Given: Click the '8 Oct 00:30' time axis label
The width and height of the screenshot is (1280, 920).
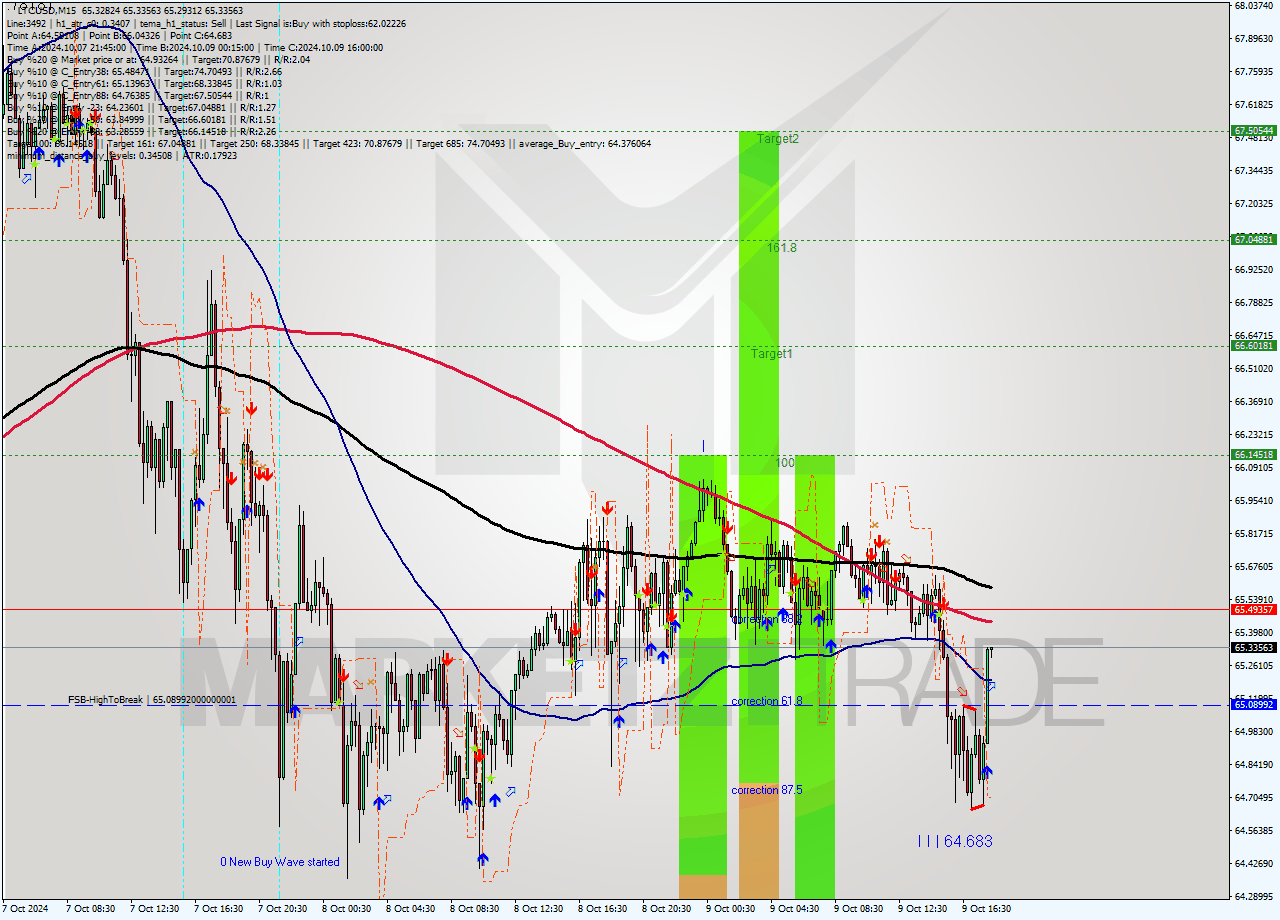Looking at the screenshot, I should pyautogui.click(x=346, y=909).
